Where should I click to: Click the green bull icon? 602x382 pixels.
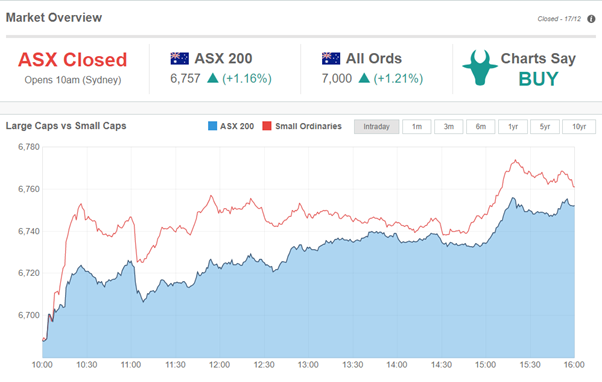480,67
